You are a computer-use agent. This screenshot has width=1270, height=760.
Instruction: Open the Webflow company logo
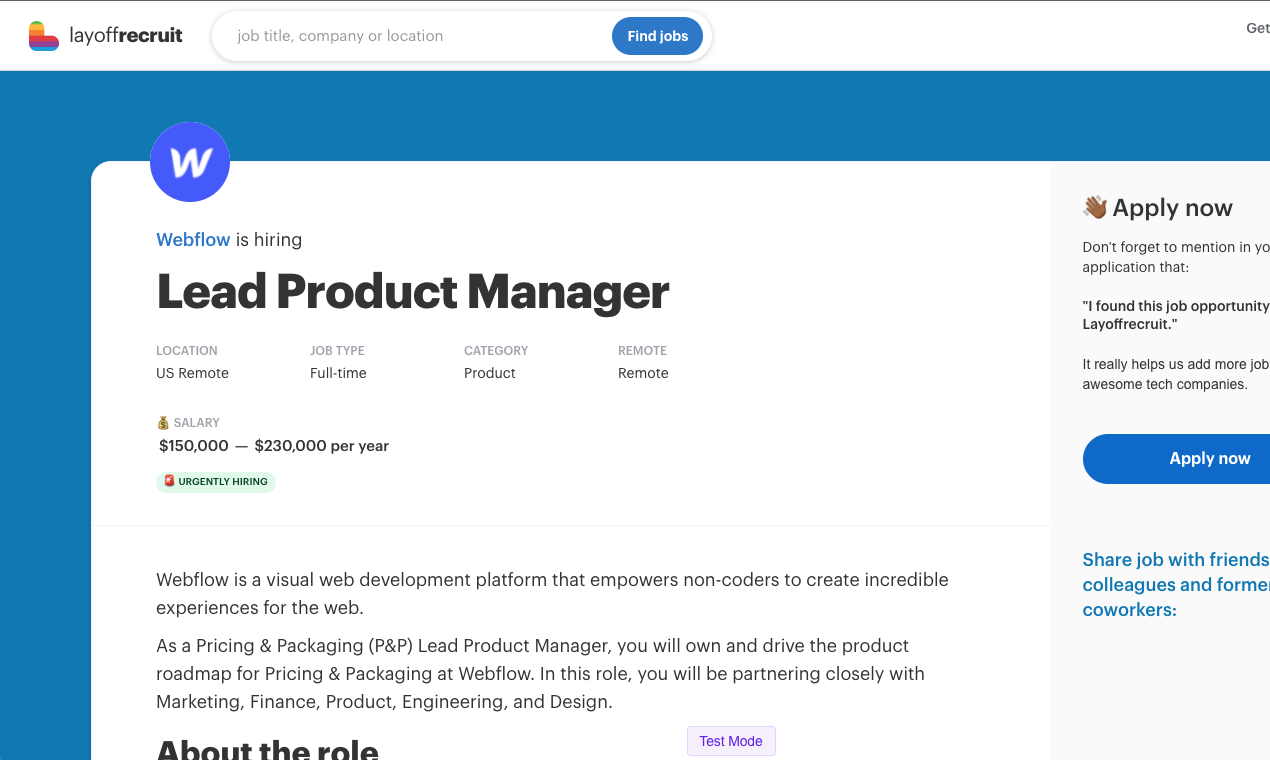[190, 162]
